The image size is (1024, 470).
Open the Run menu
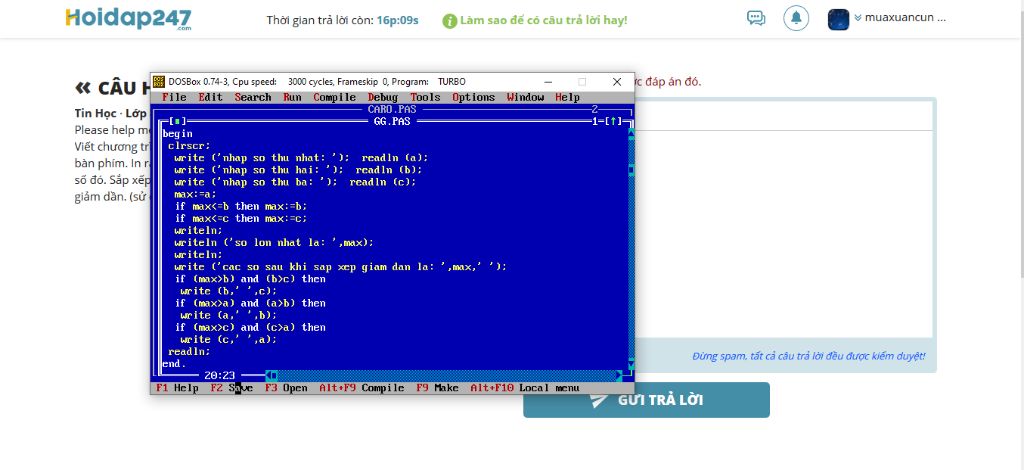coord(292,97)
